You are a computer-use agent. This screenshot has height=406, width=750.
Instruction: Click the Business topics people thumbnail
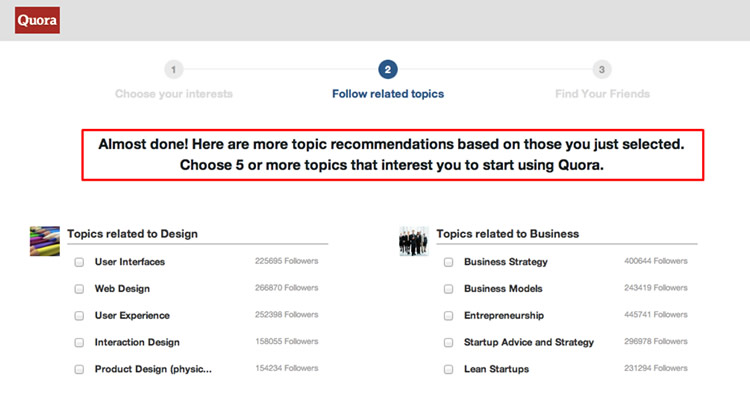(414, 241)
